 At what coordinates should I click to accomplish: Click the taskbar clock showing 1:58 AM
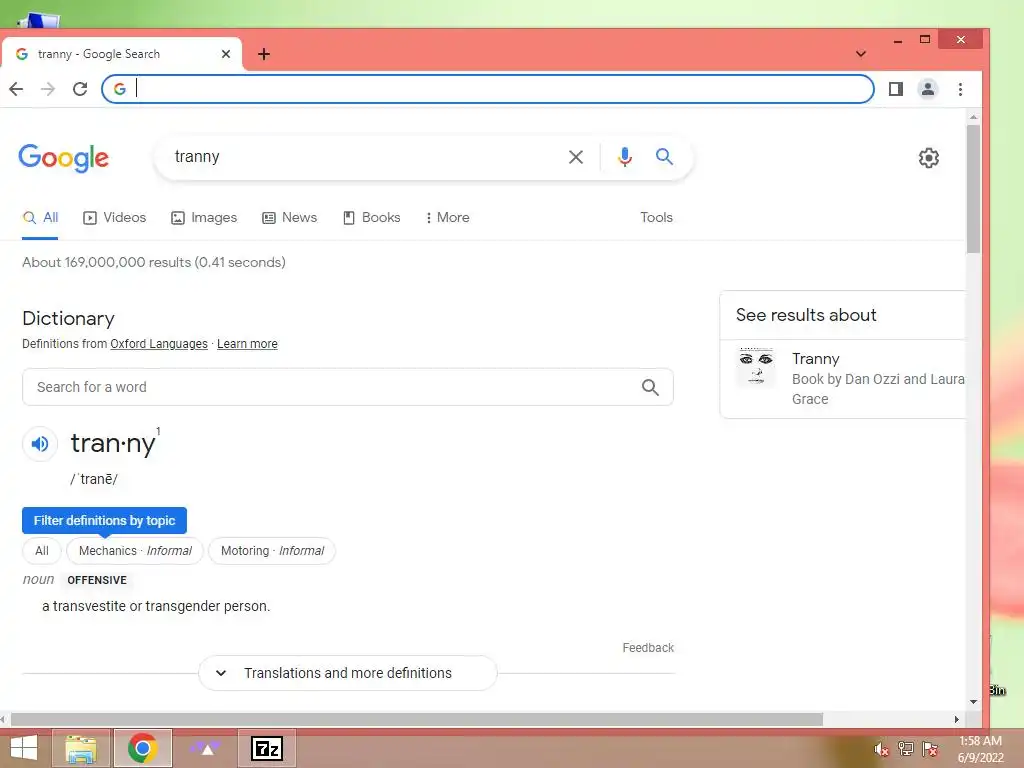pyautogui.click(x=980, y=749)
